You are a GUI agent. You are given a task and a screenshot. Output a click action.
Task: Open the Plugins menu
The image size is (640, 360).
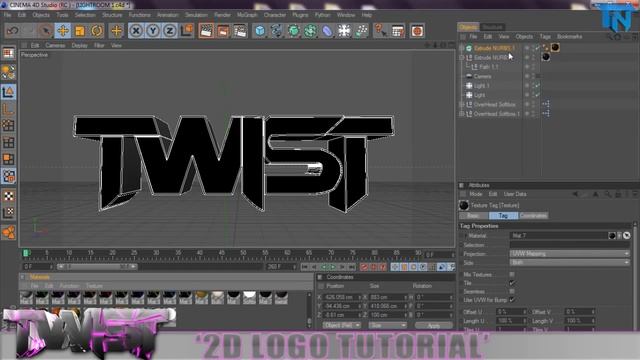pyautogui.click(x=300, y=15)
